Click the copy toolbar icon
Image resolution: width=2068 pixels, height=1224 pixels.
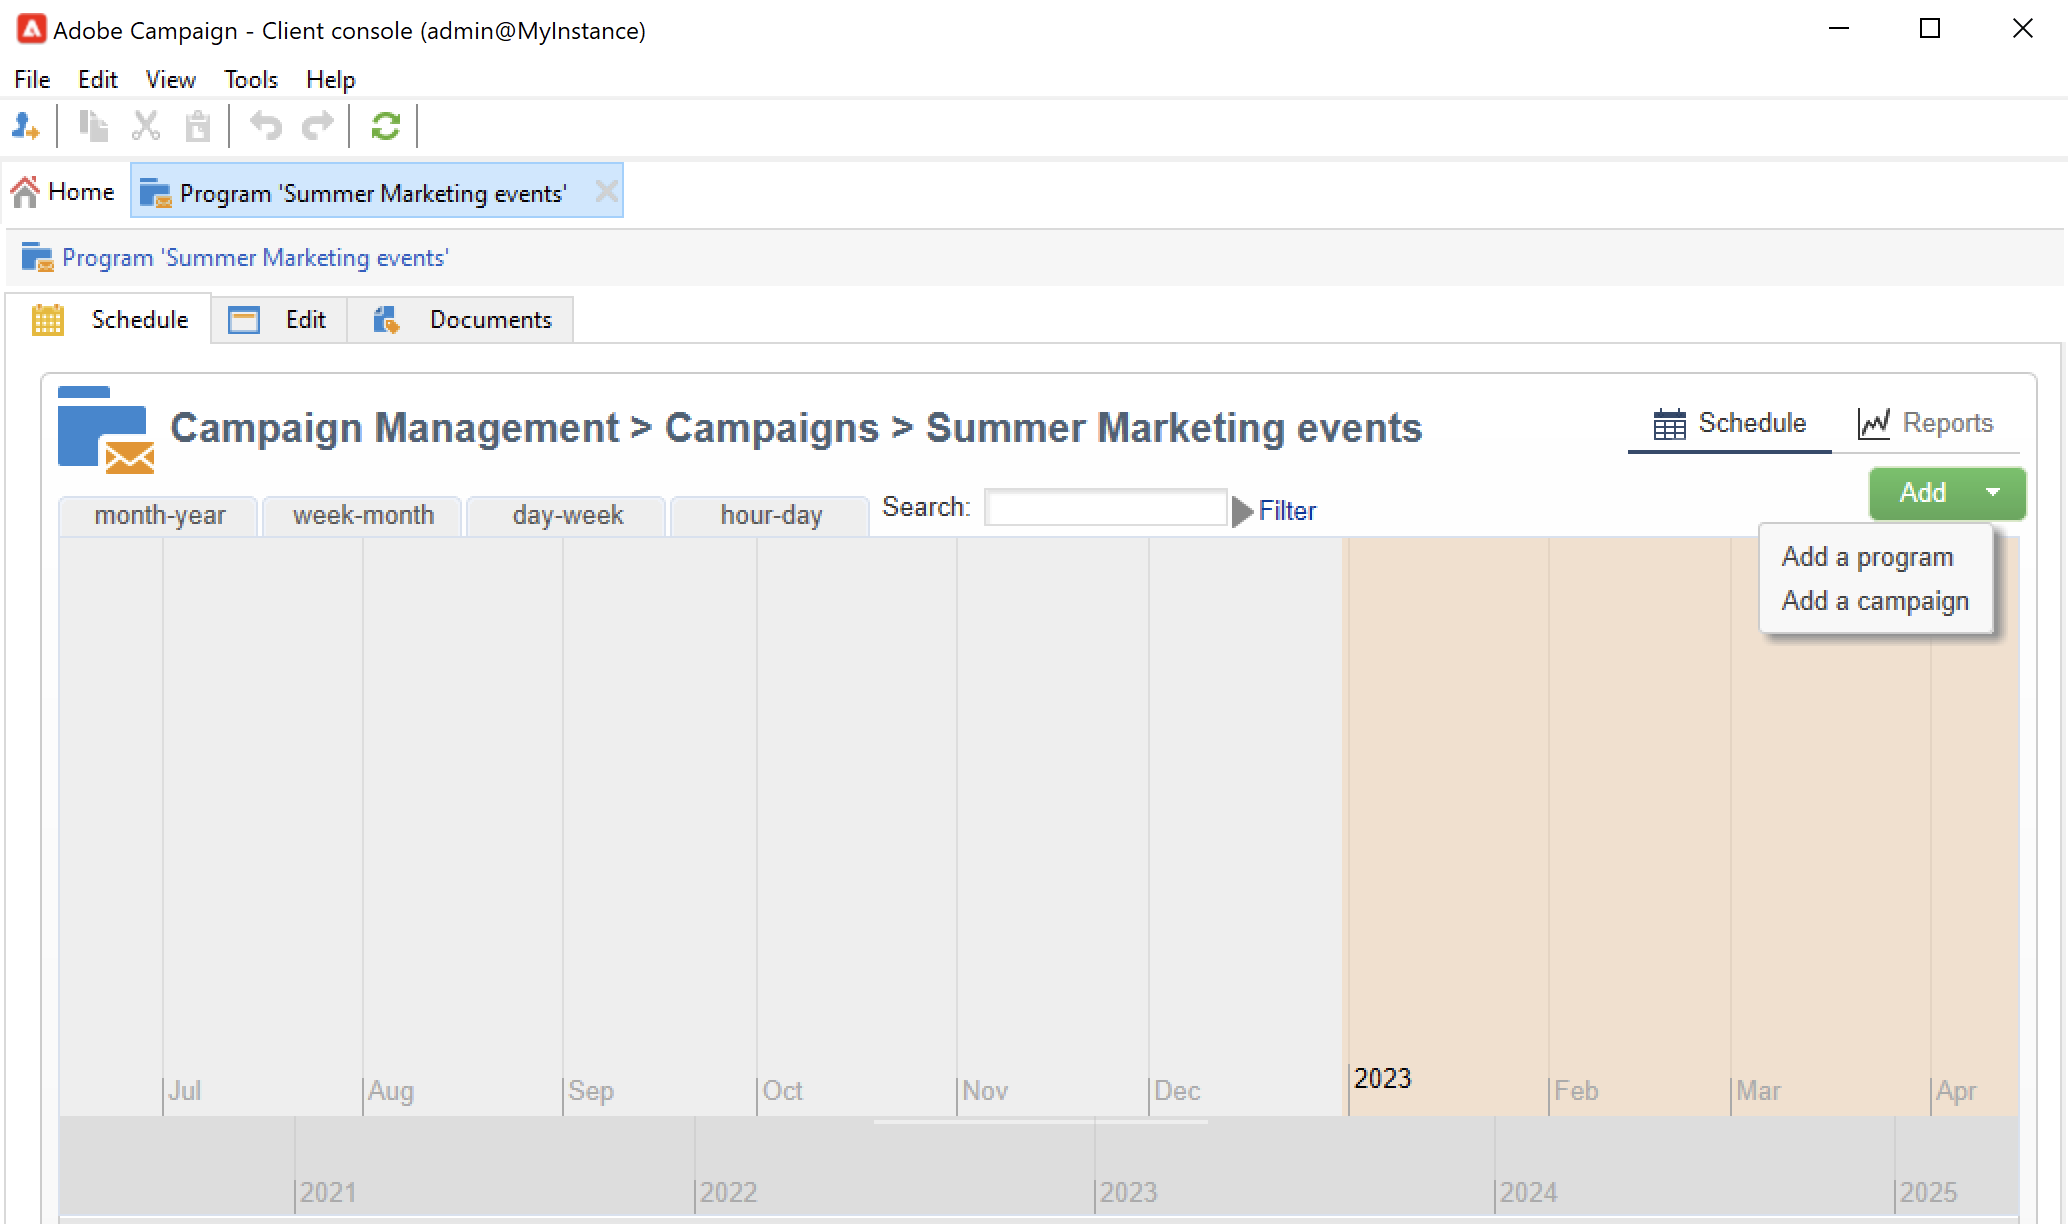[x=94, y=126]
